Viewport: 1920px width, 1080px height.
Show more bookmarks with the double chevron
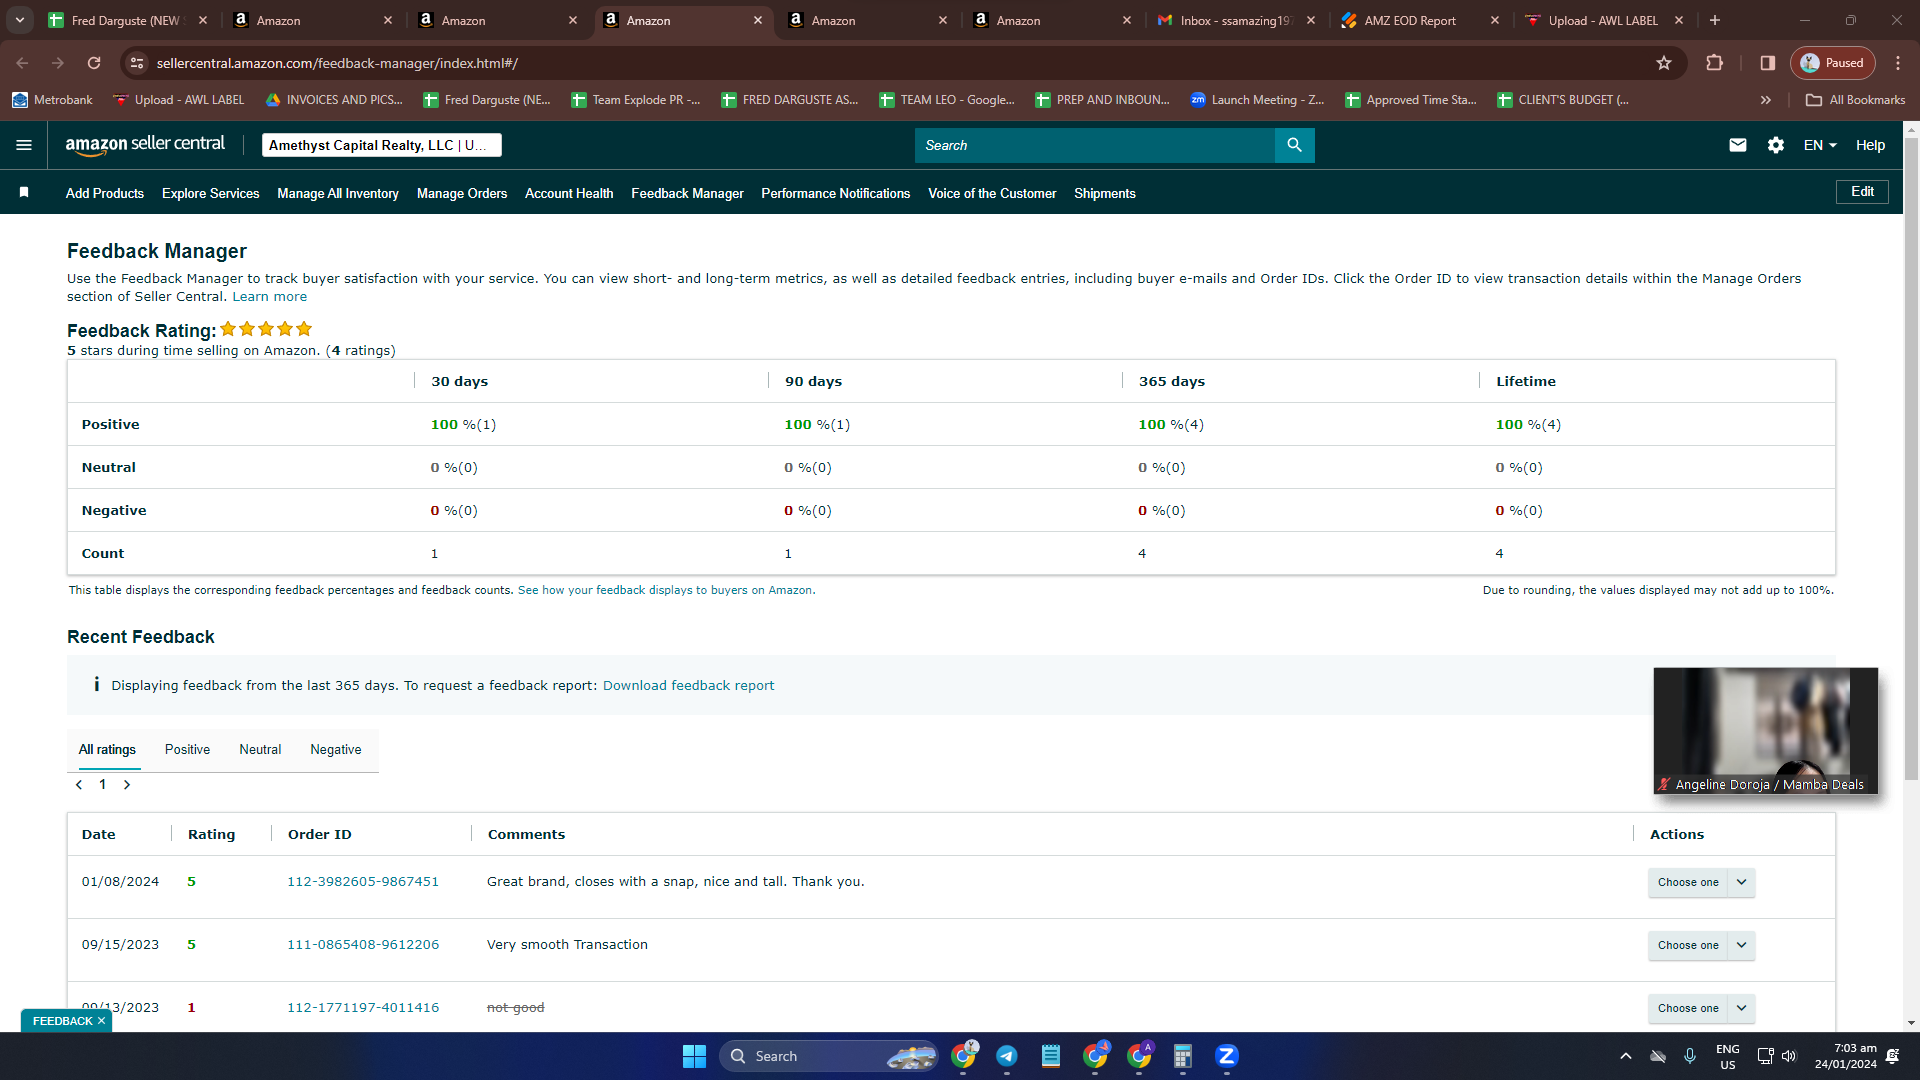[x=1766, y=100]
